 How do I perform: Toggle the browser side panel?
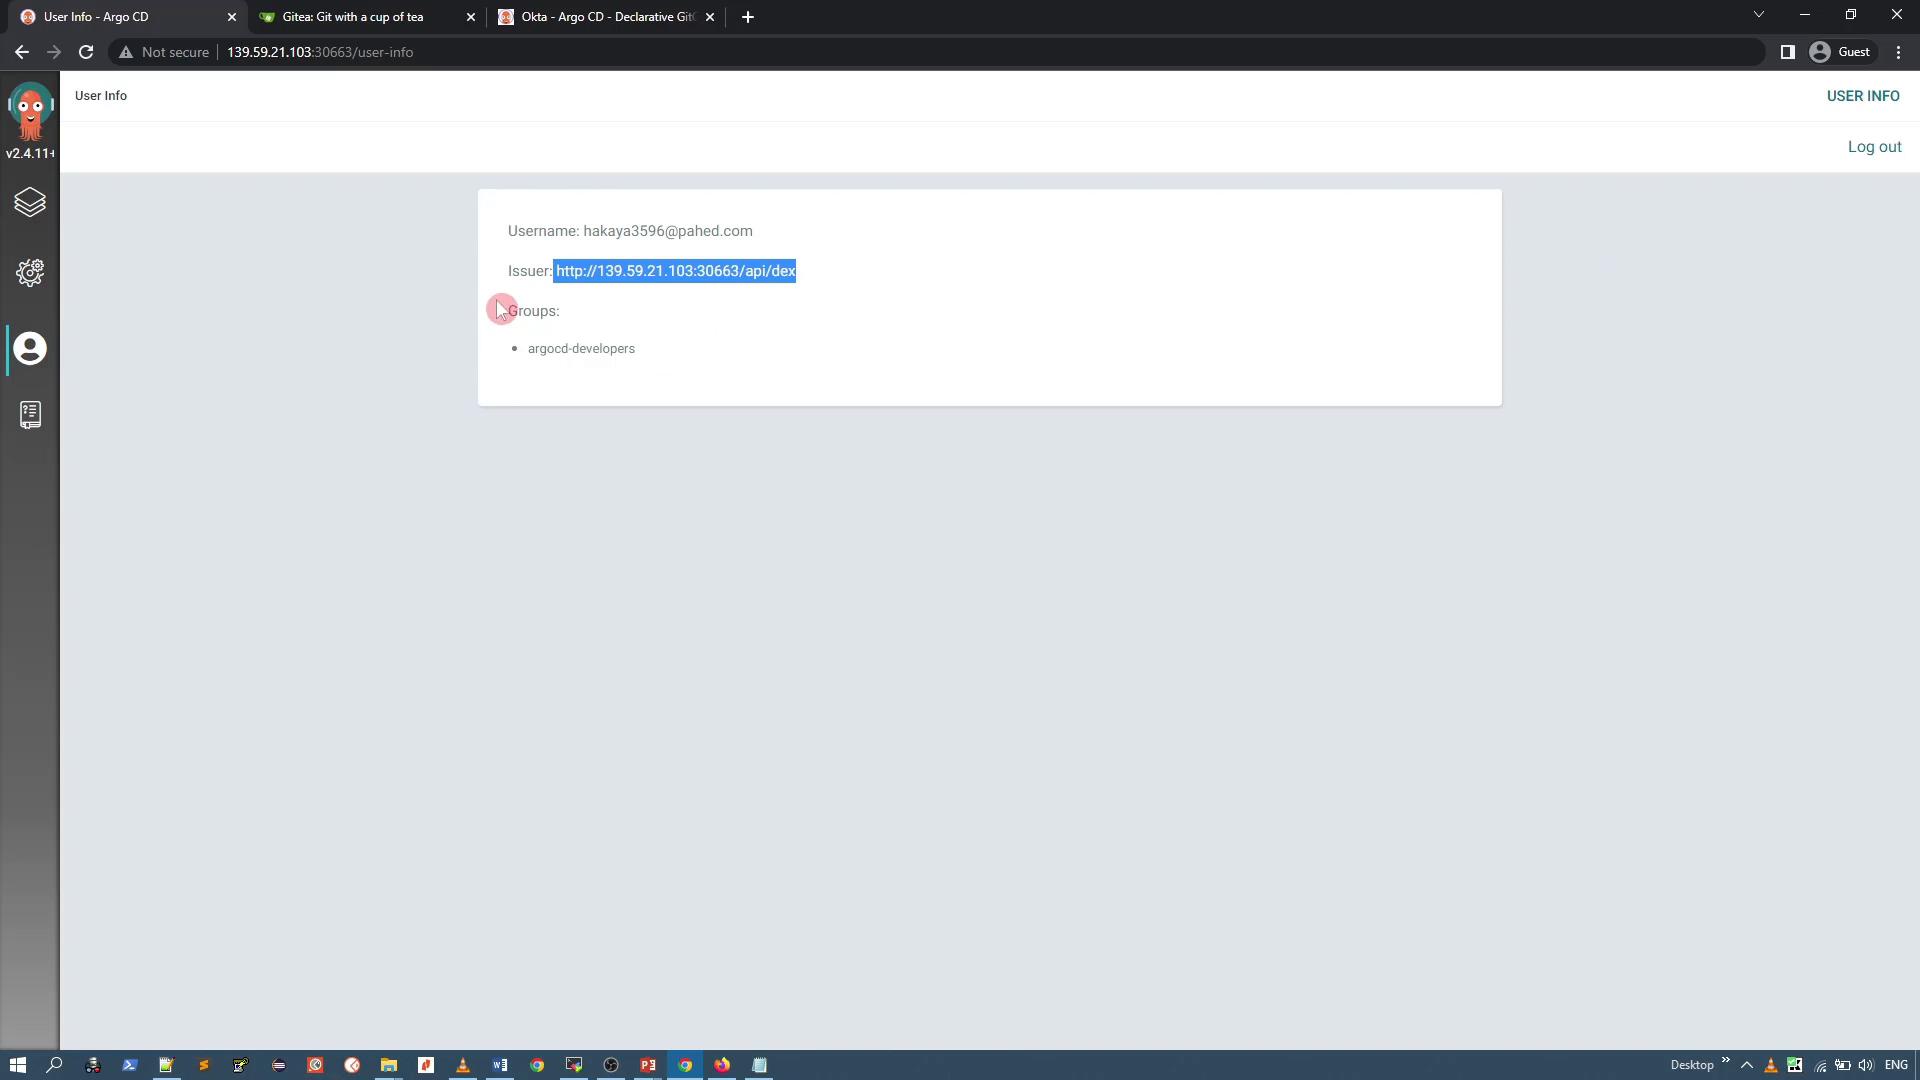point(1787,52)
